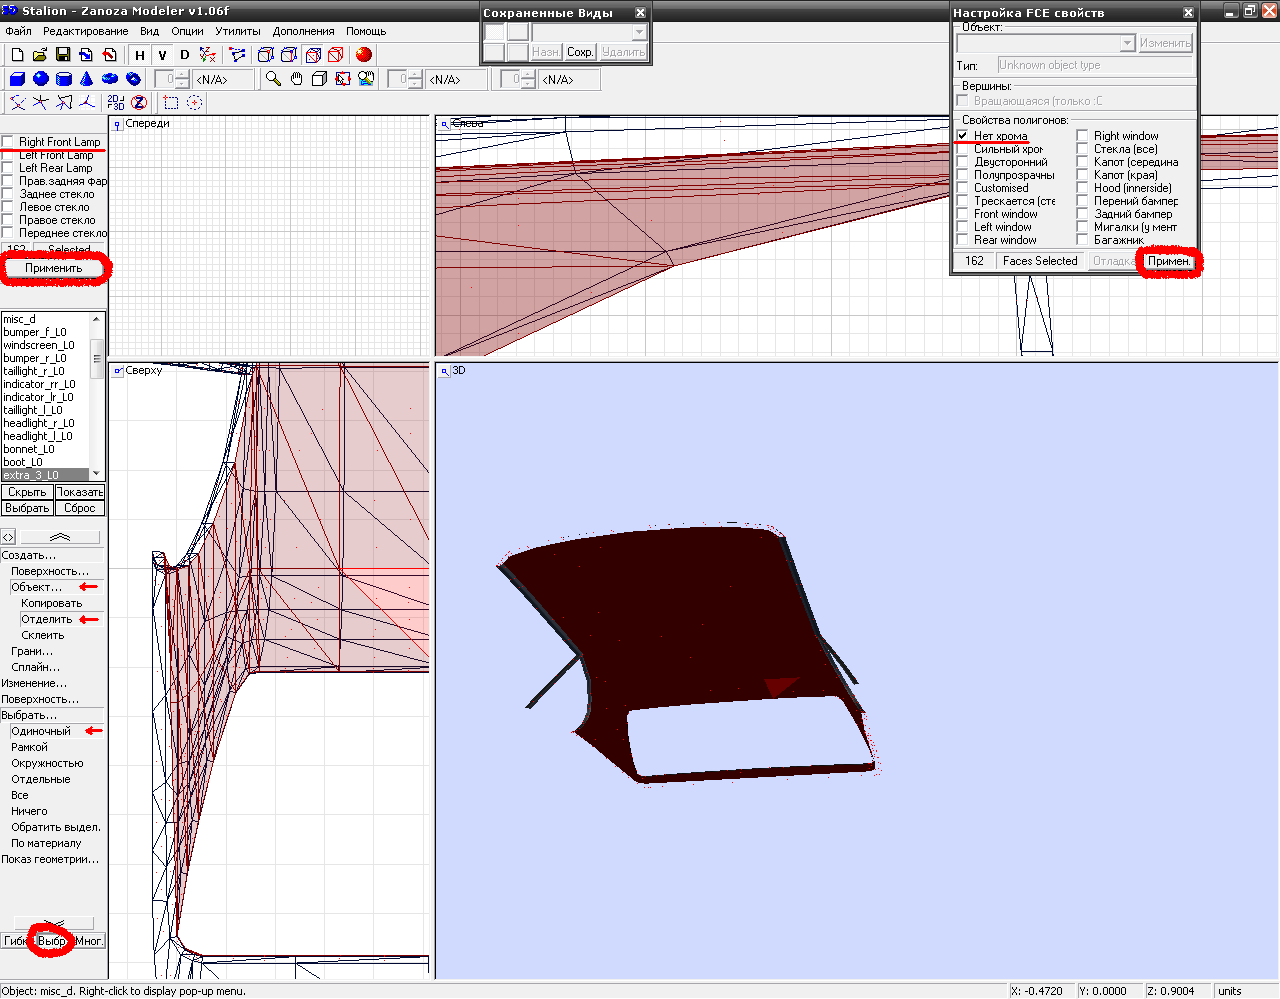Click the Скрыть button
The width and height of the screenshot is (1280, 999).
pyautogui.click(x=27, y=492)
